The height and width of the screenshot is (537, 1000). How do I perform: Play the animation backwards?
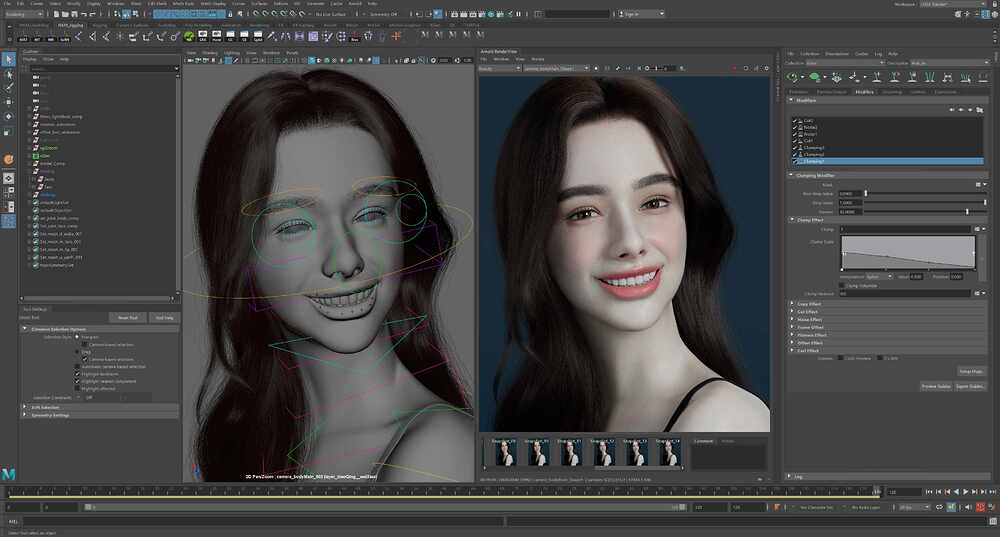point(956,492)
